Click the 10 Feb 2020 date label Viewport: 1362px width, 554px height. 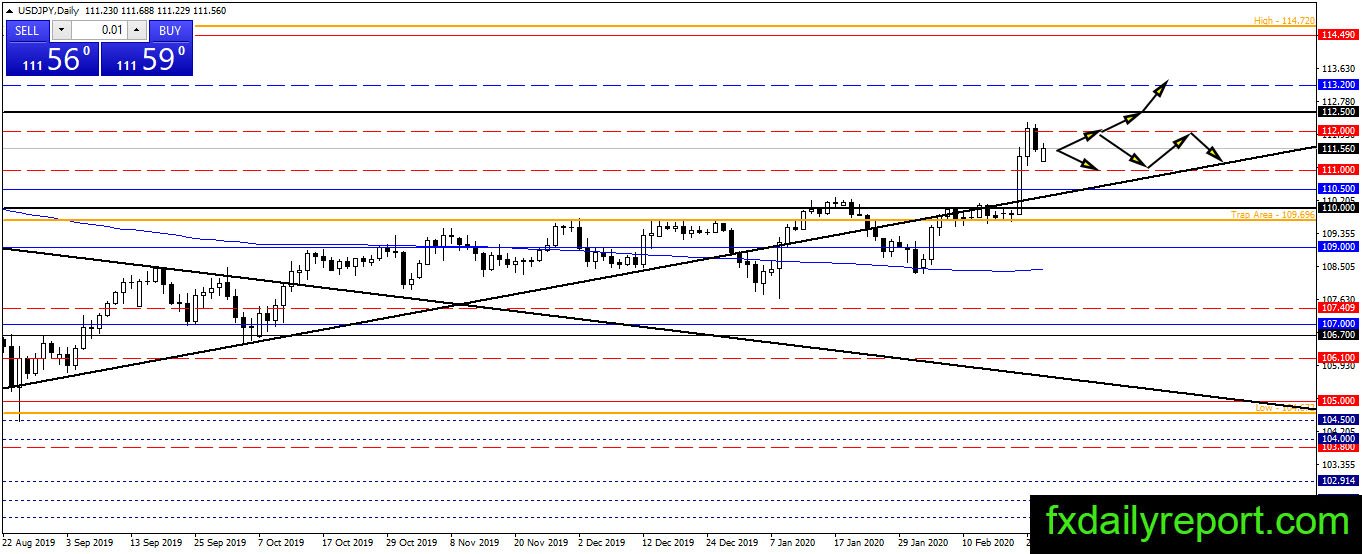pos(988,544)
